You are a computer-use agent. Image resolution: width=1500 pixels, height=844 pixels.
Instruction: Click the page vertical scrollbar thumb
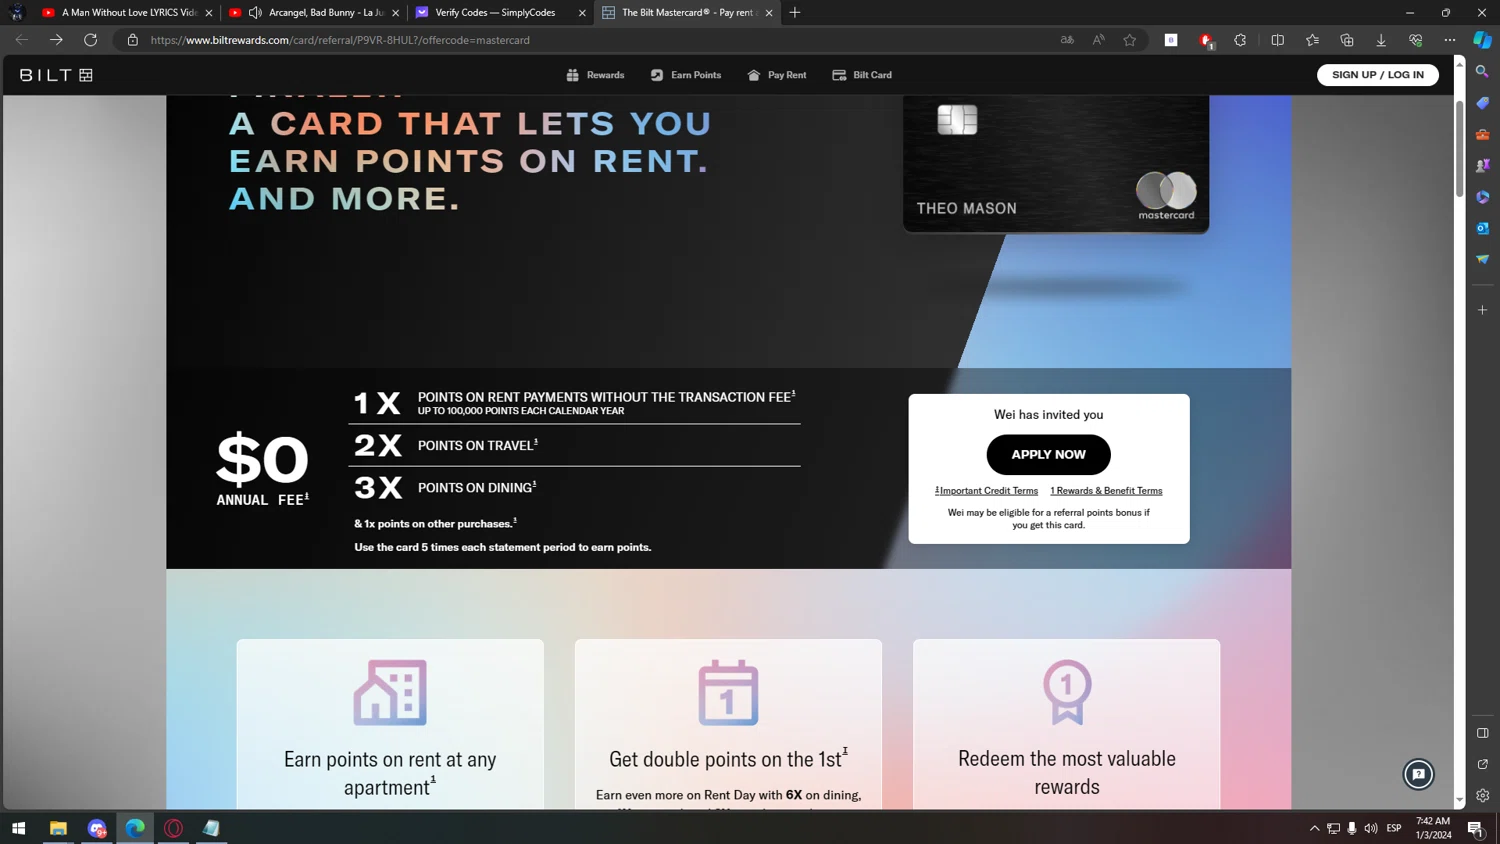[1459, 149]
